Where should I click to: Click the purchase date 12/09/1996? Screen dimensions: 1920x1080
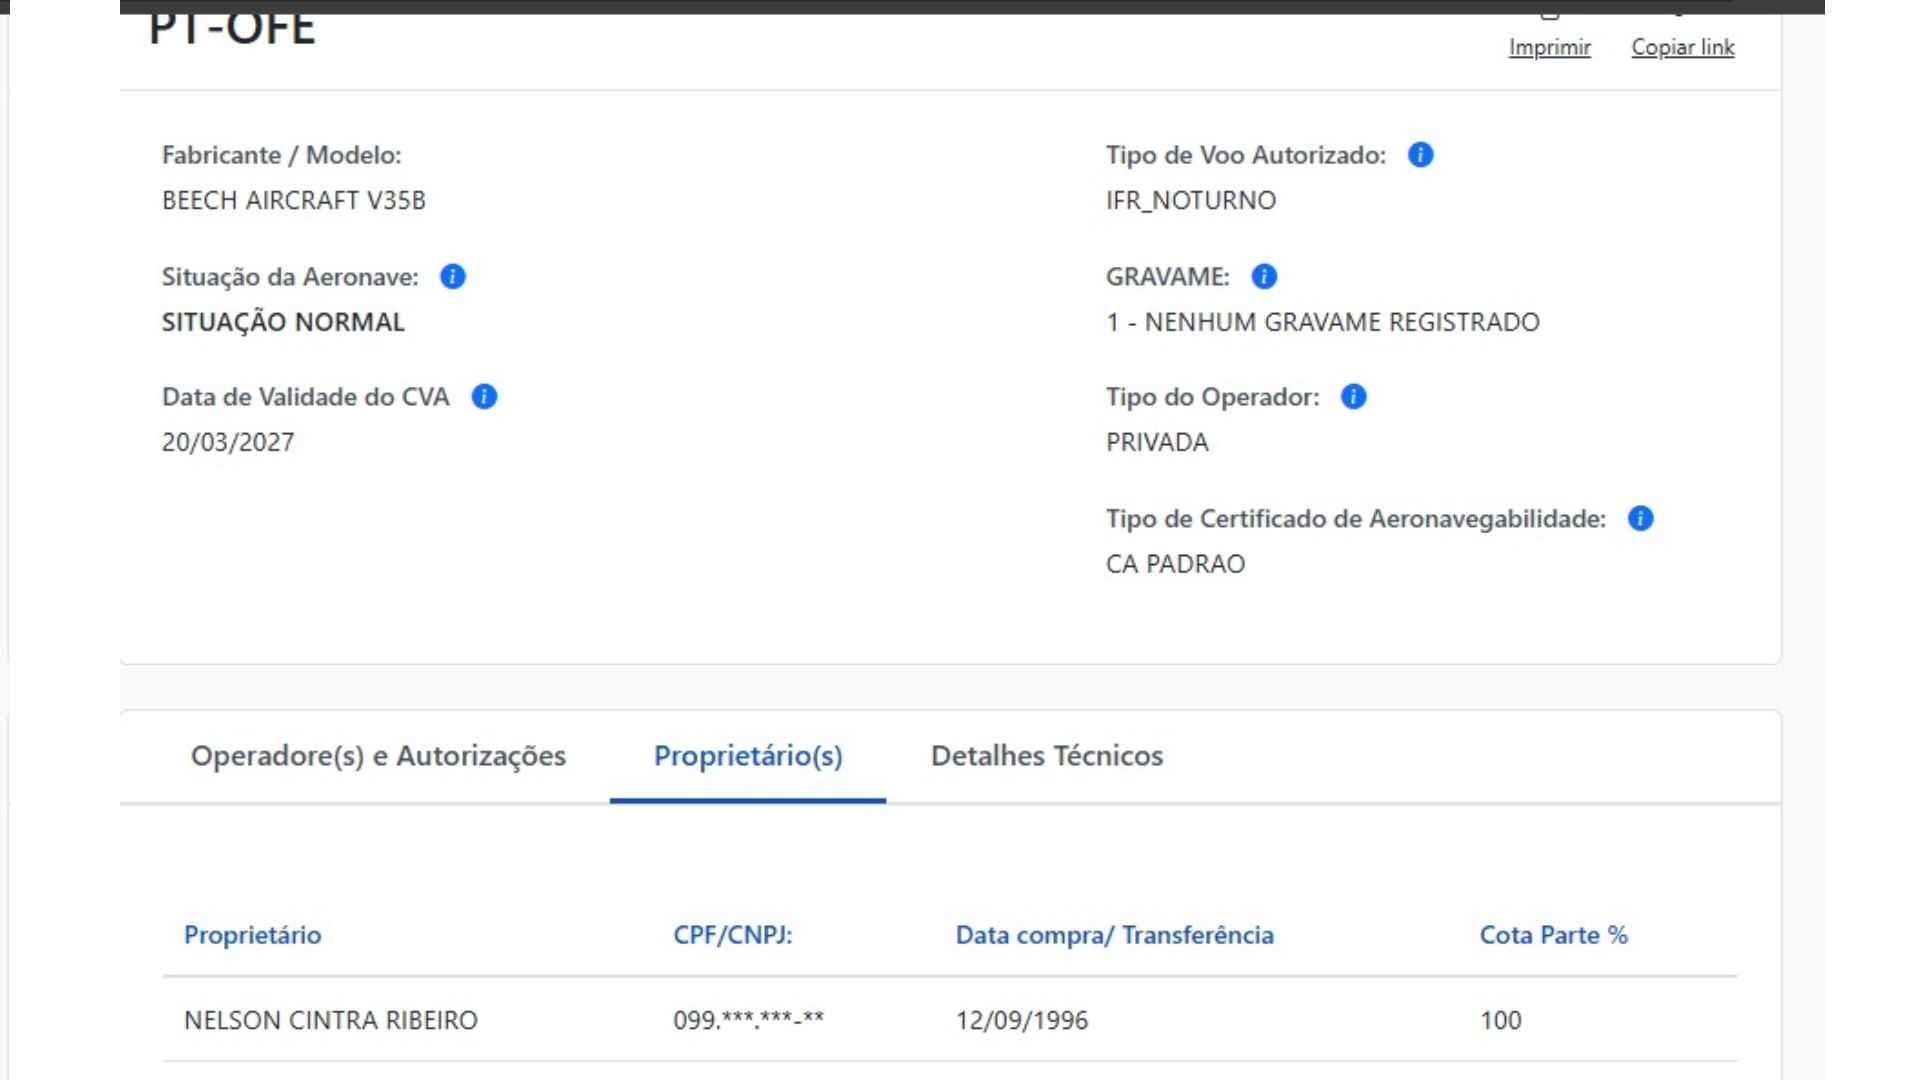click(1021, 1020)
